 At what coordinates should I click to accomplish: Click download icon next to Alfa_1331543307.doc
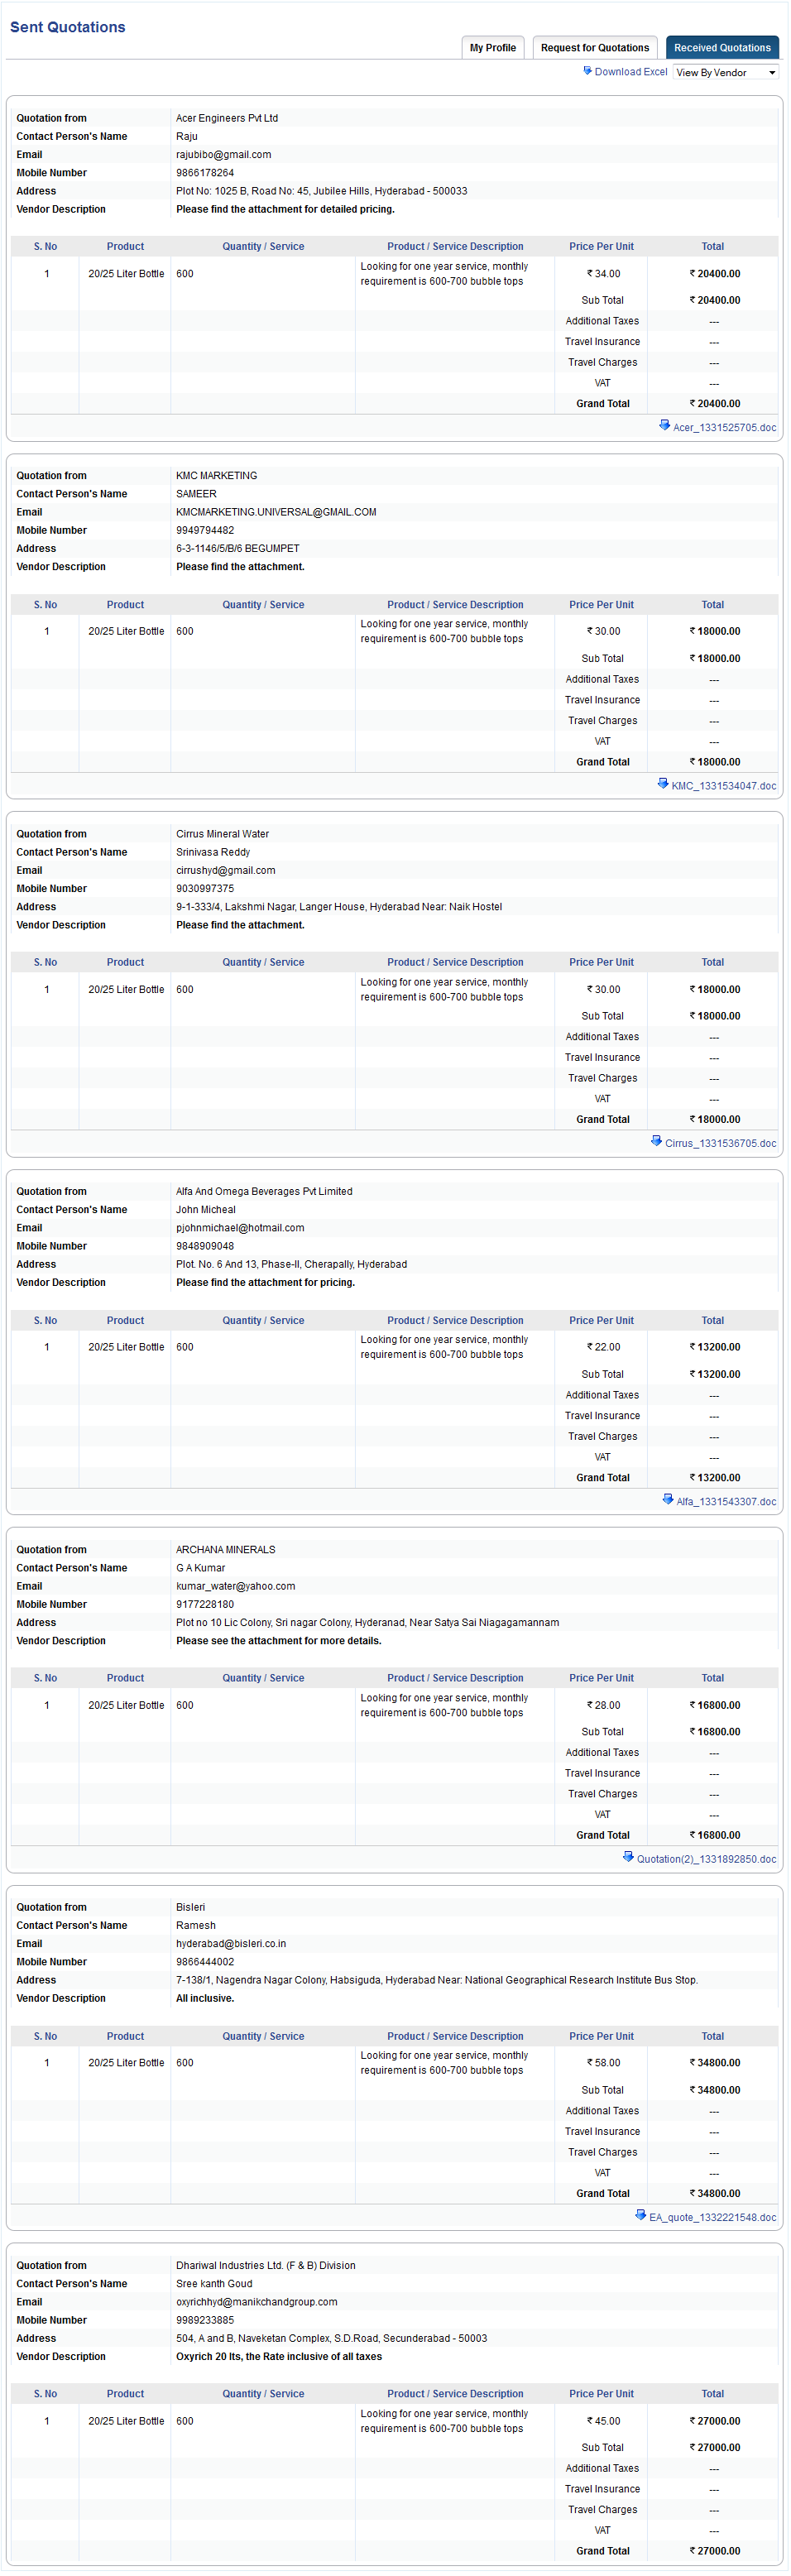click(x=668, y=1499)
